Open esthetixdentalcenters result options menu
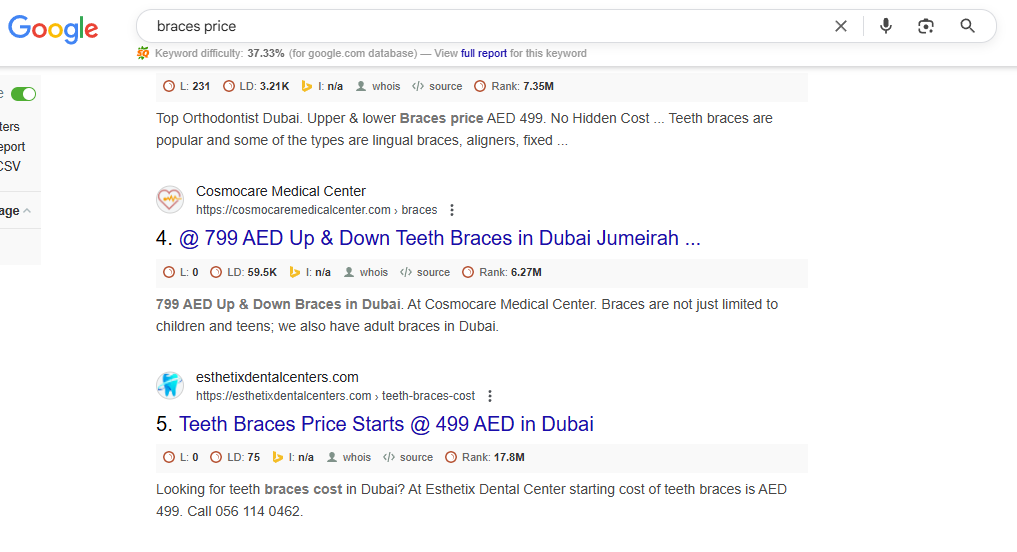Screen dimensions: 1017x552 490,396
